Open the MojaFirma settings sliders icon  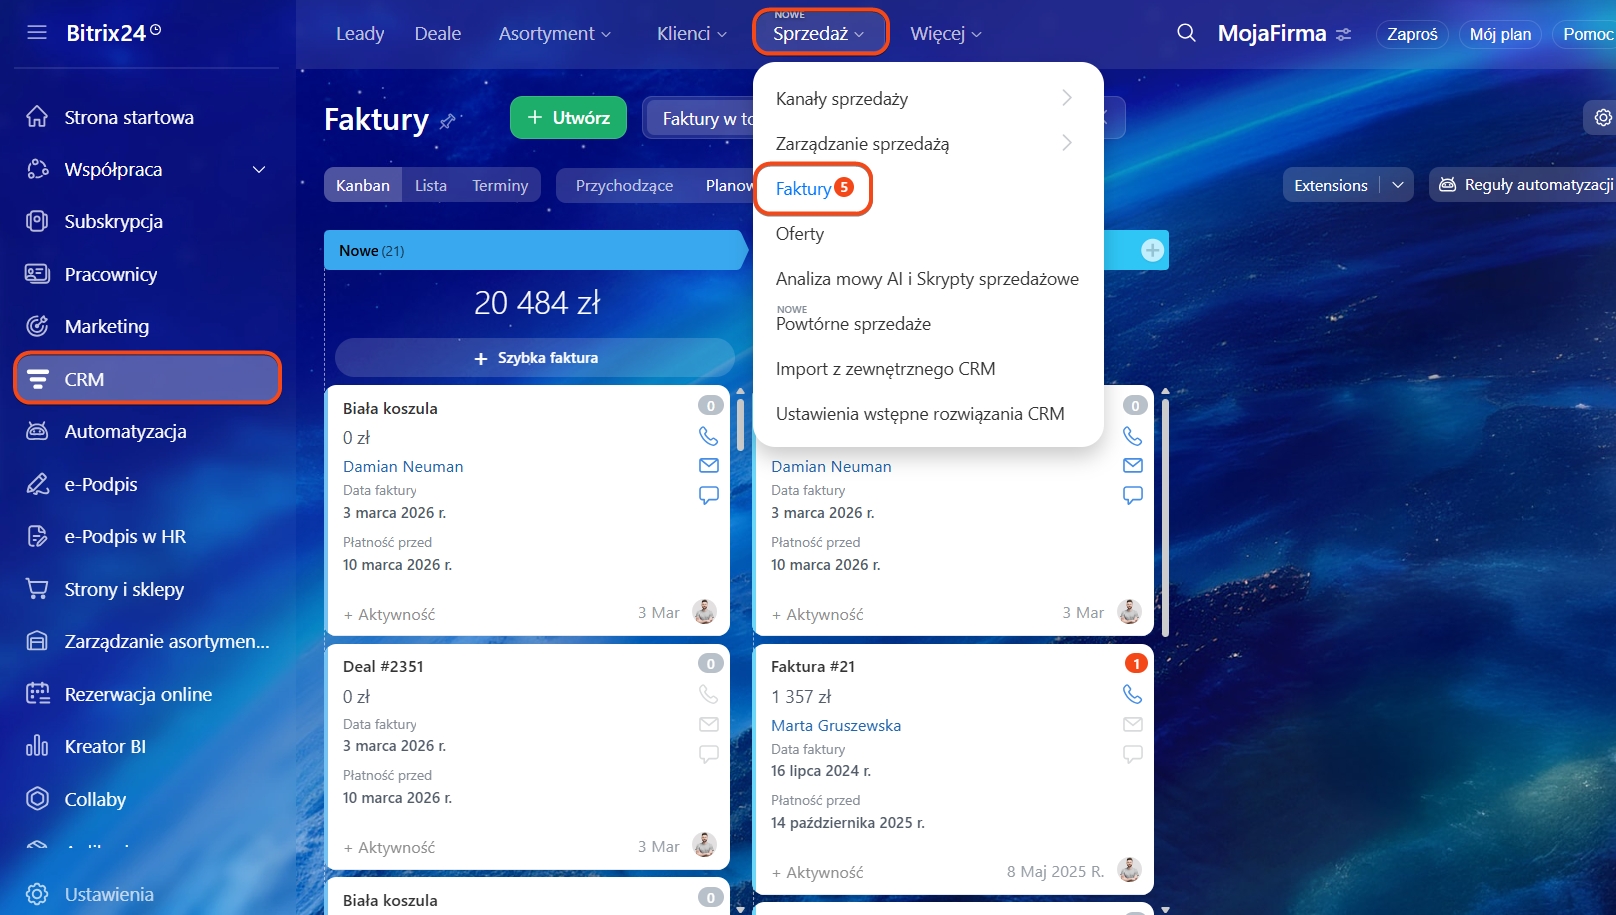coord(1343,34)
